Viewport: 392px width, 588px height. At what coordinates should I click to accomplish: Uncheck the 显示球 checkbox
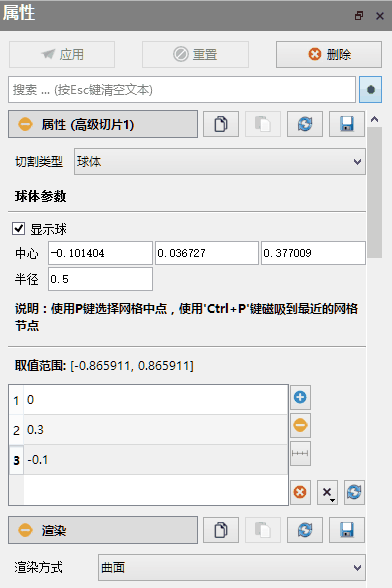[x=18, y=229]
